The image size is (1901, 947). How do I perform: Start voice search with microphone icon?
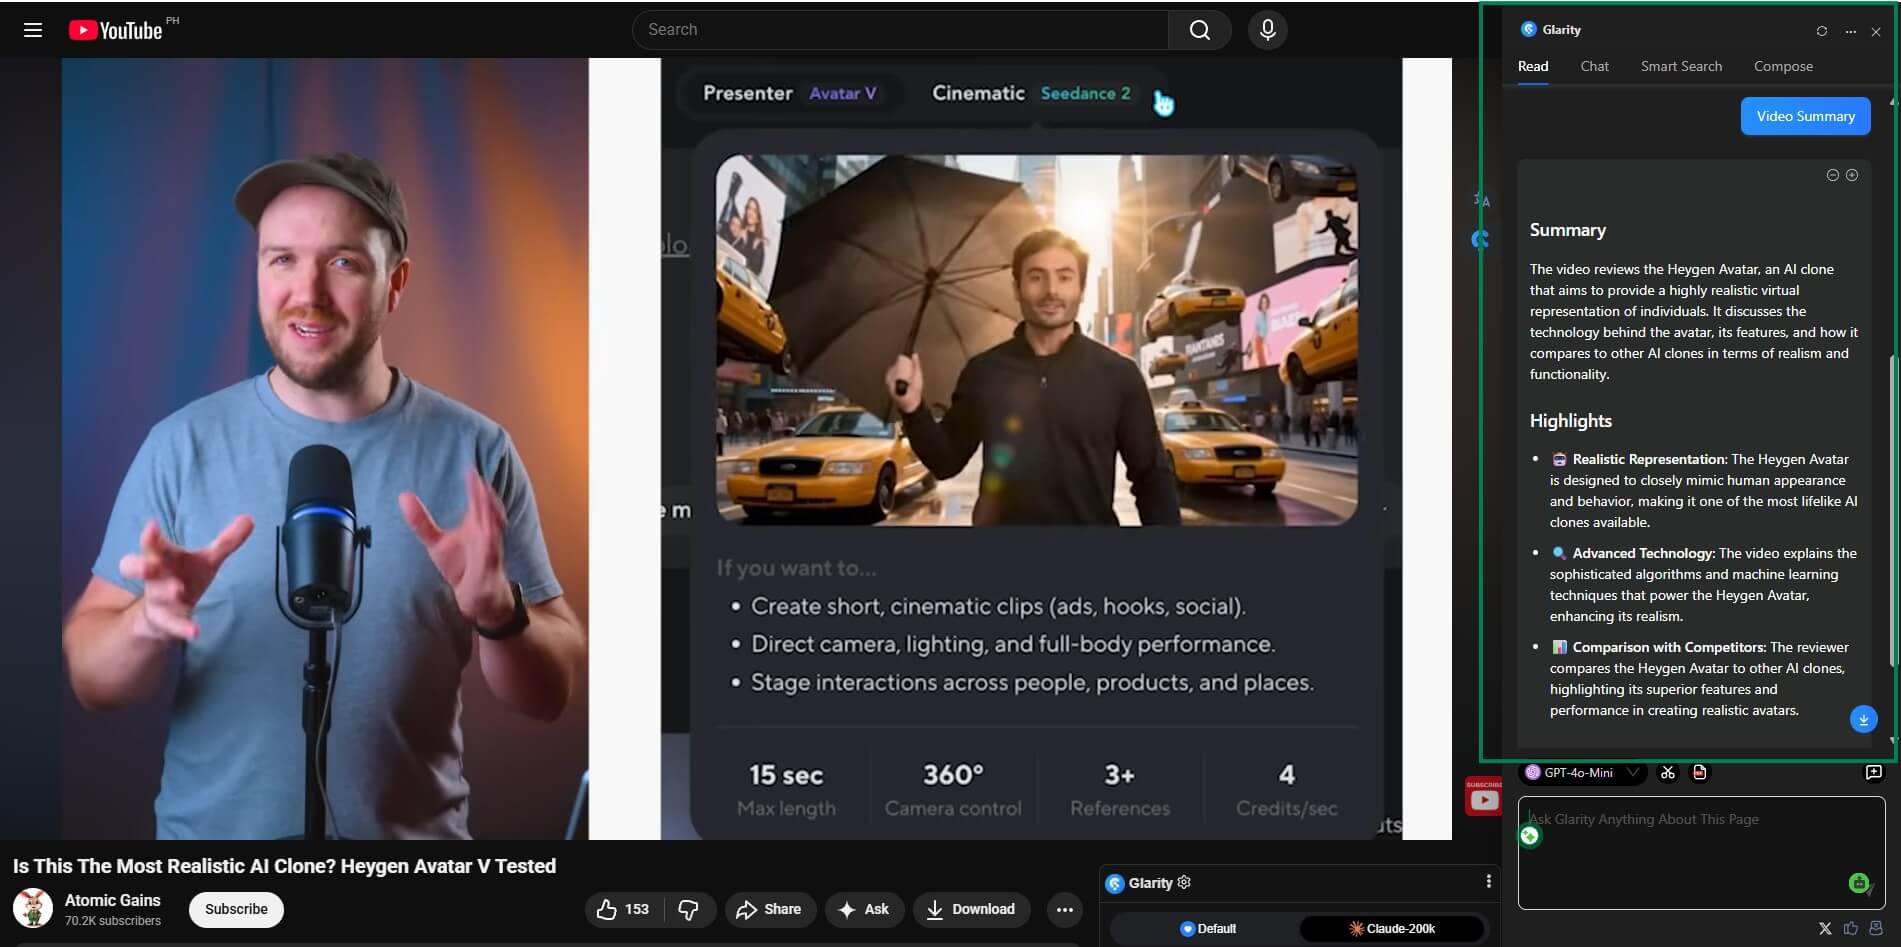point(1267,30)
